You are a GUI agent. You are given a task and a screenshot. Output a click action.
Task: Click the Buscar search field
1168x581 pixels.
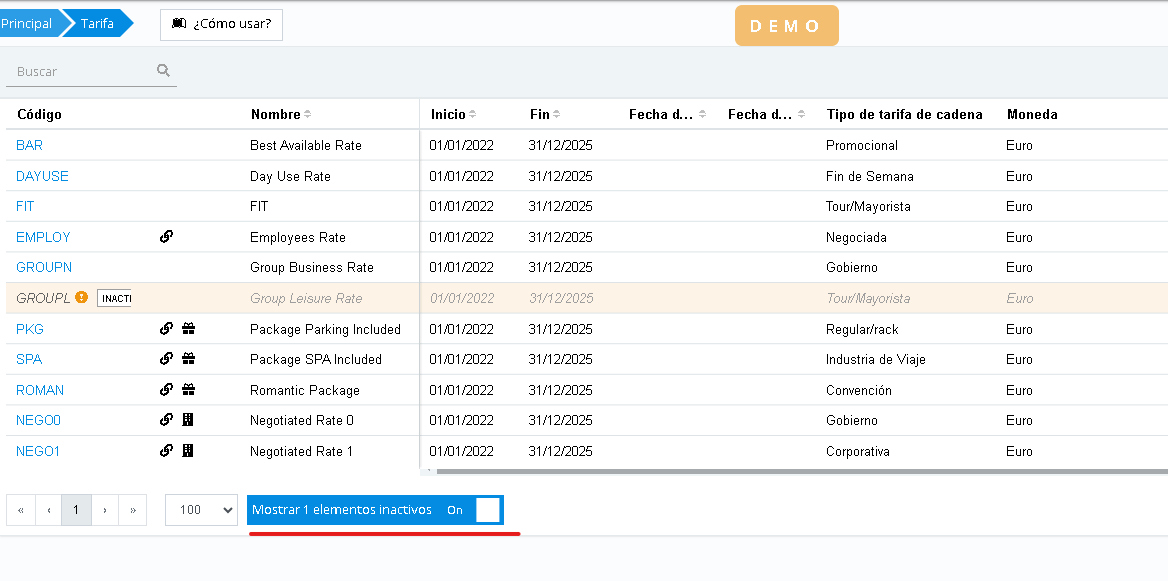[82, 71]
